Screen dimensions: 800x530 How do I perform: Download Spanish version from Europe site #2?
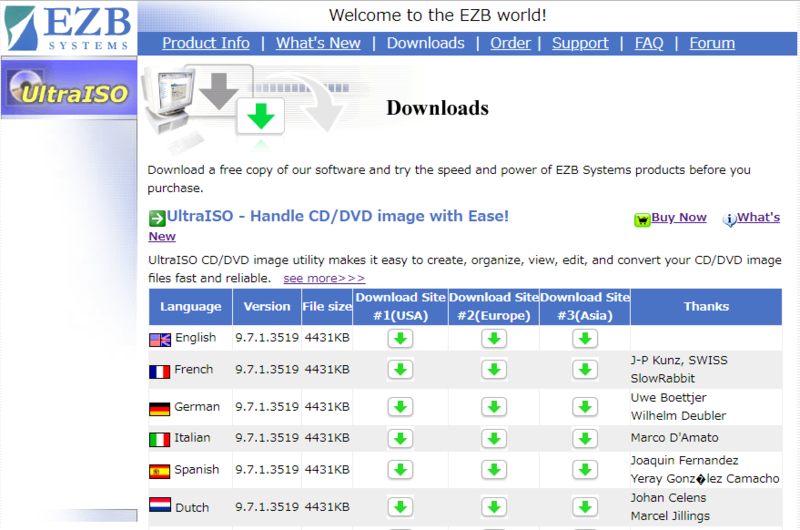(493, 470)
